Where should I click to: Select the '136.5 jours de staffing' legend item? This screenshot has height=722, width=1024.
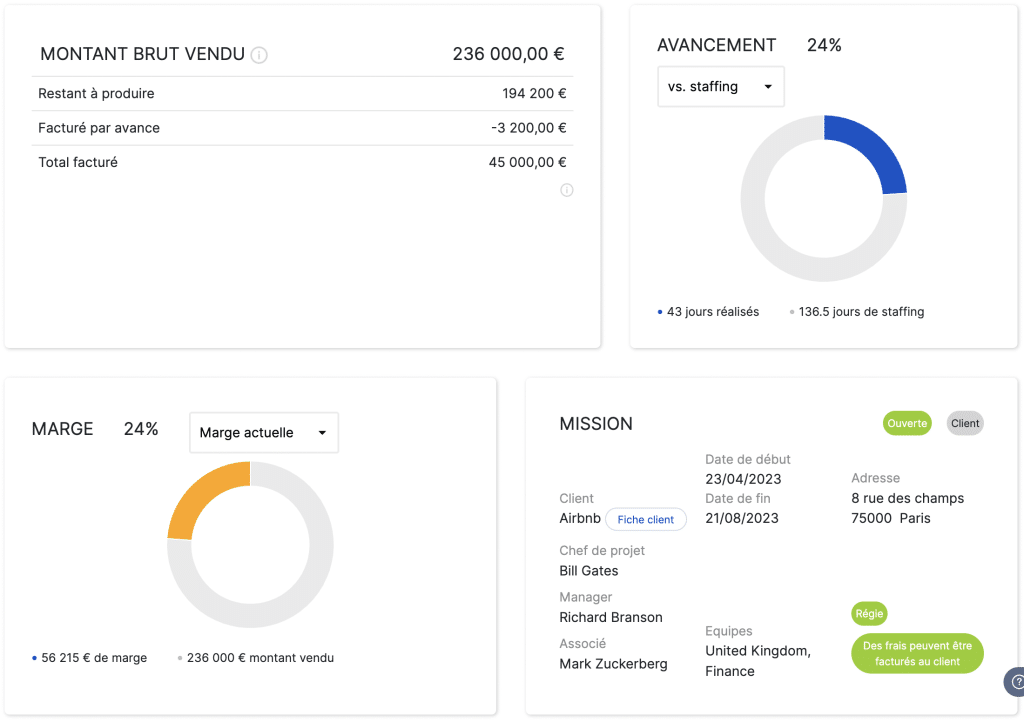pyautogui.click(x=860, y=312)
